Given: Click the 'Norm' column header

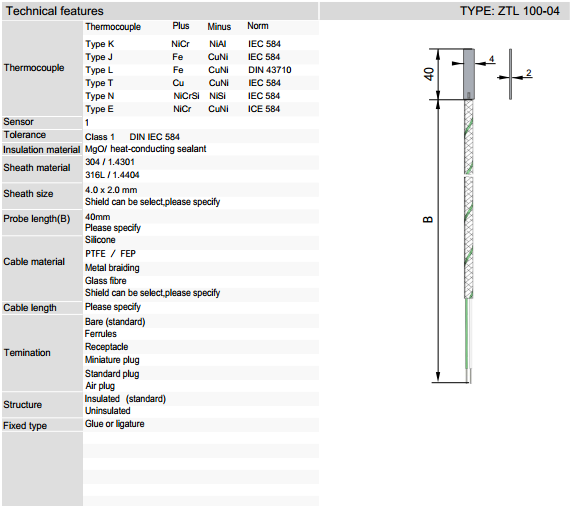Looking at the screenshot, I should [x=258, y=26].
